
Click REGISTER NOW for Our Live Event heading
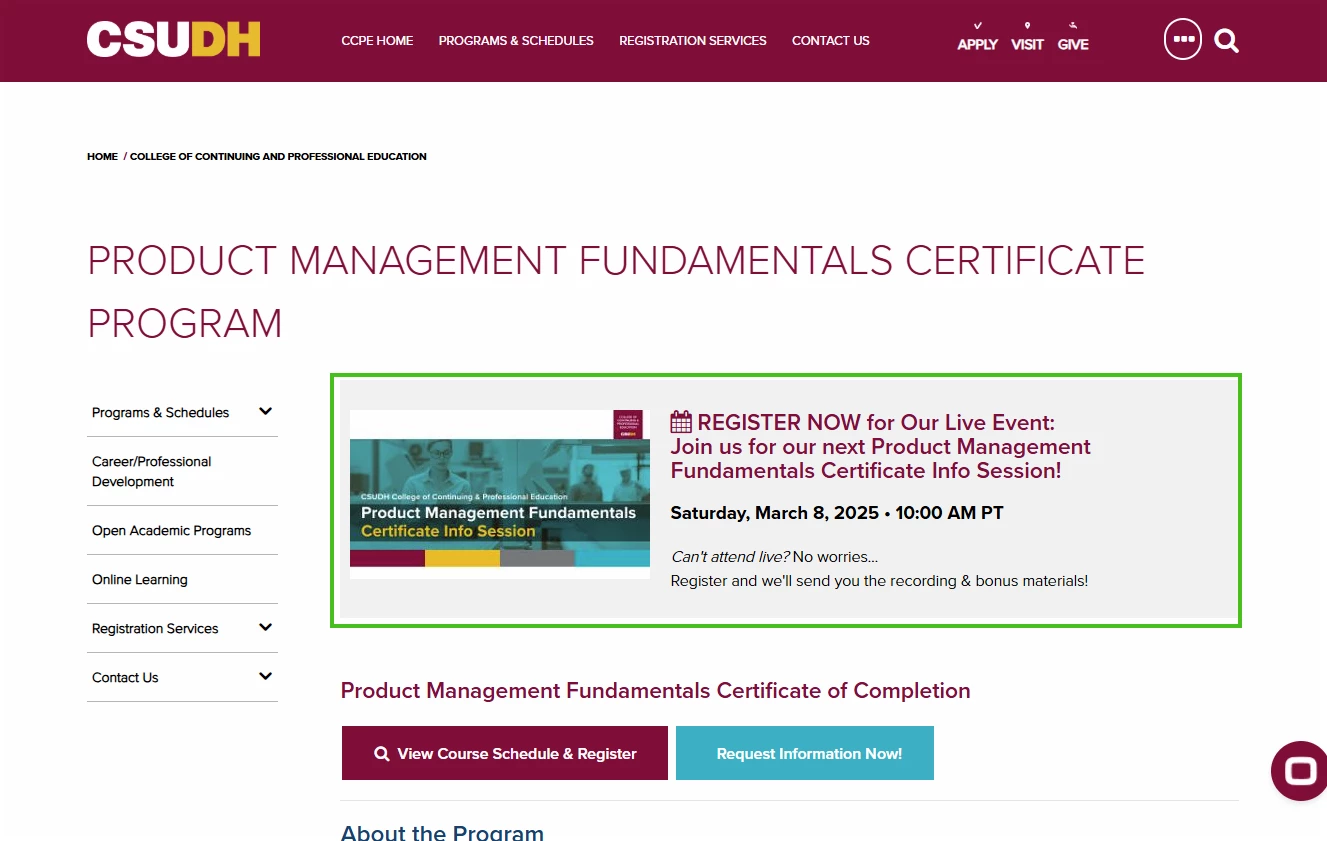pos(876,422)
